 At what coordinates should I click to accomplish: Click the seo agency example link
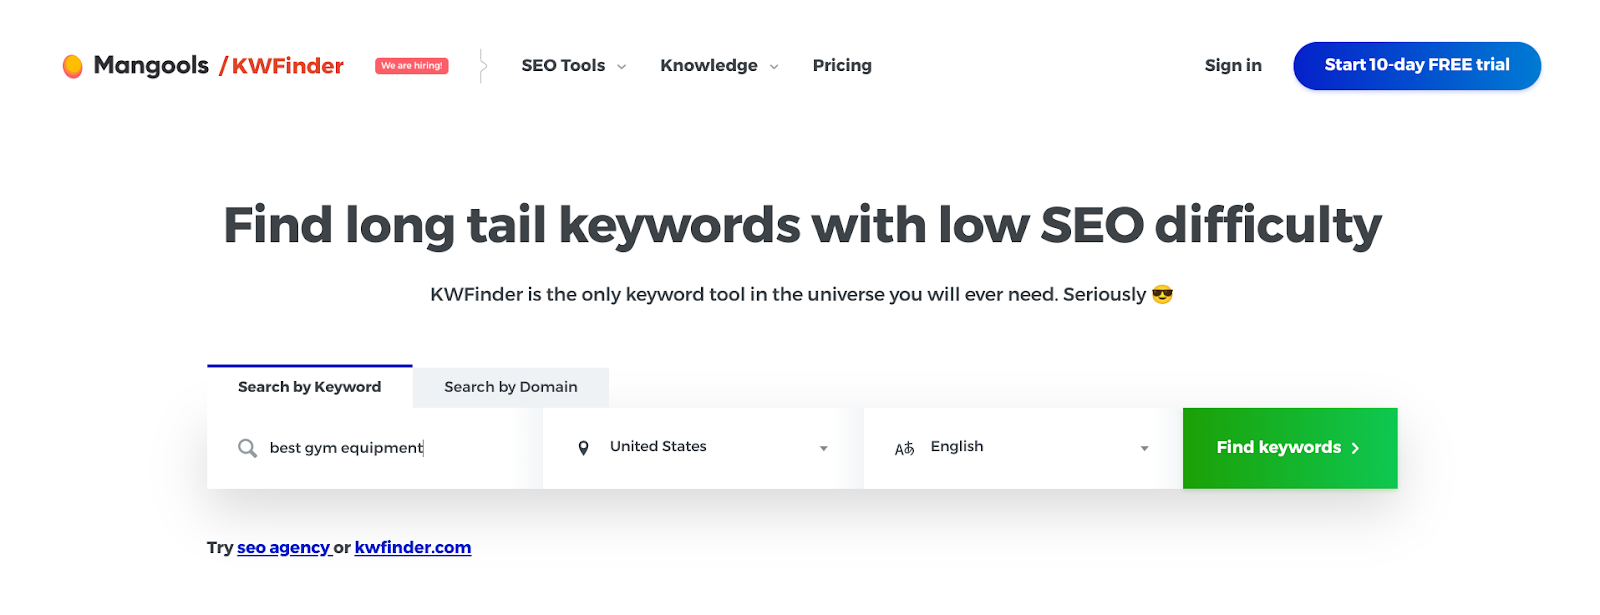(x=284, y=548)
